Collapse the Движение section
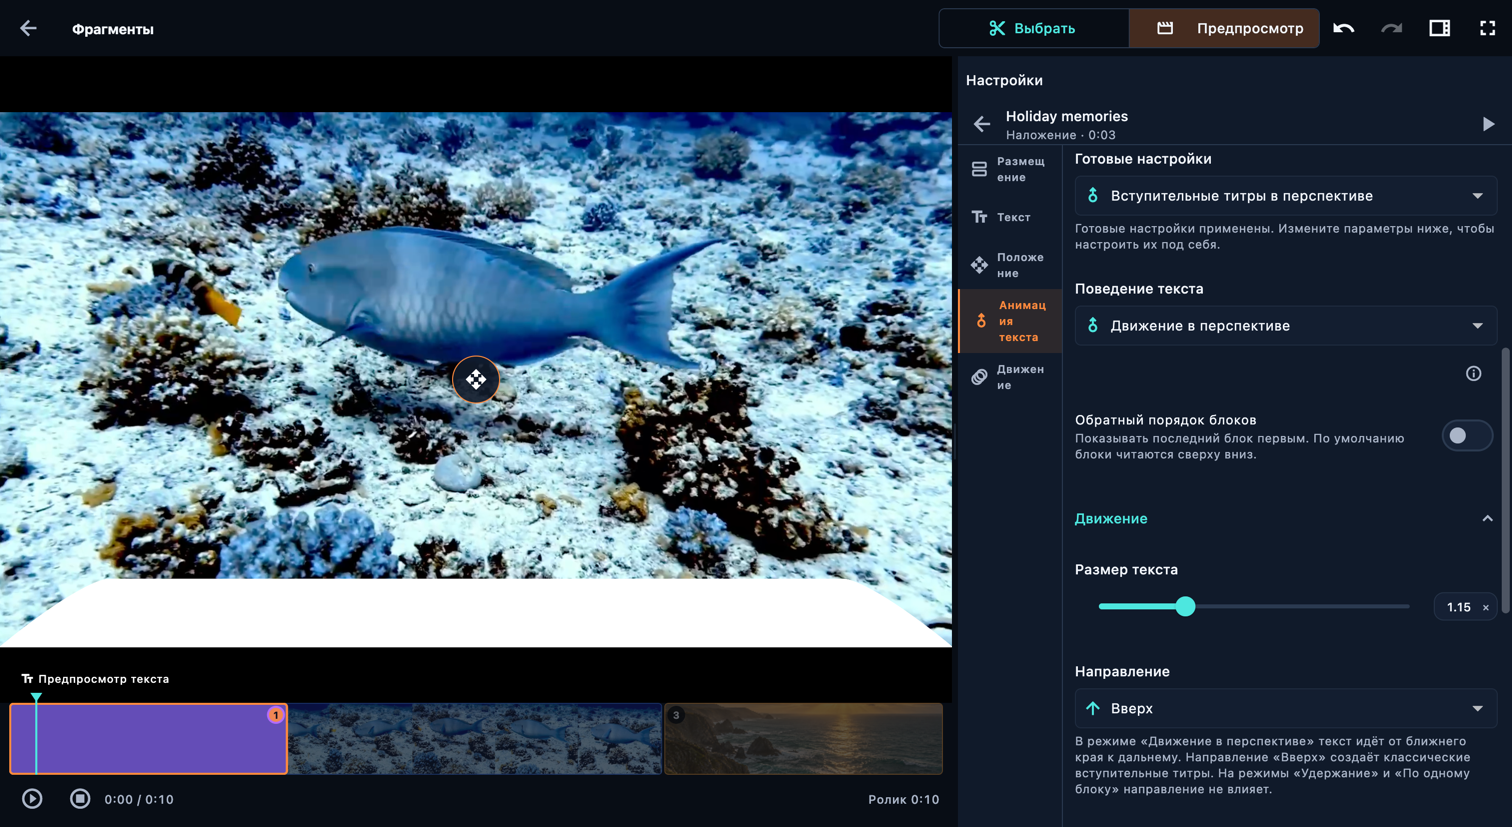The width and height of the screenshot is (1512, 827). click(x=1487, y=519)
